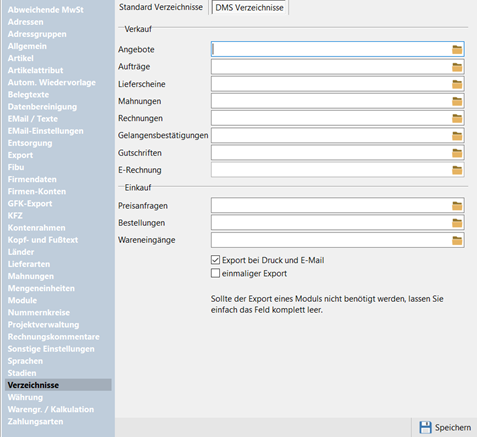Switch to Standard Verzeichnisse tab
The width and height of the screenshot is (477, 437).
point(161,7)
